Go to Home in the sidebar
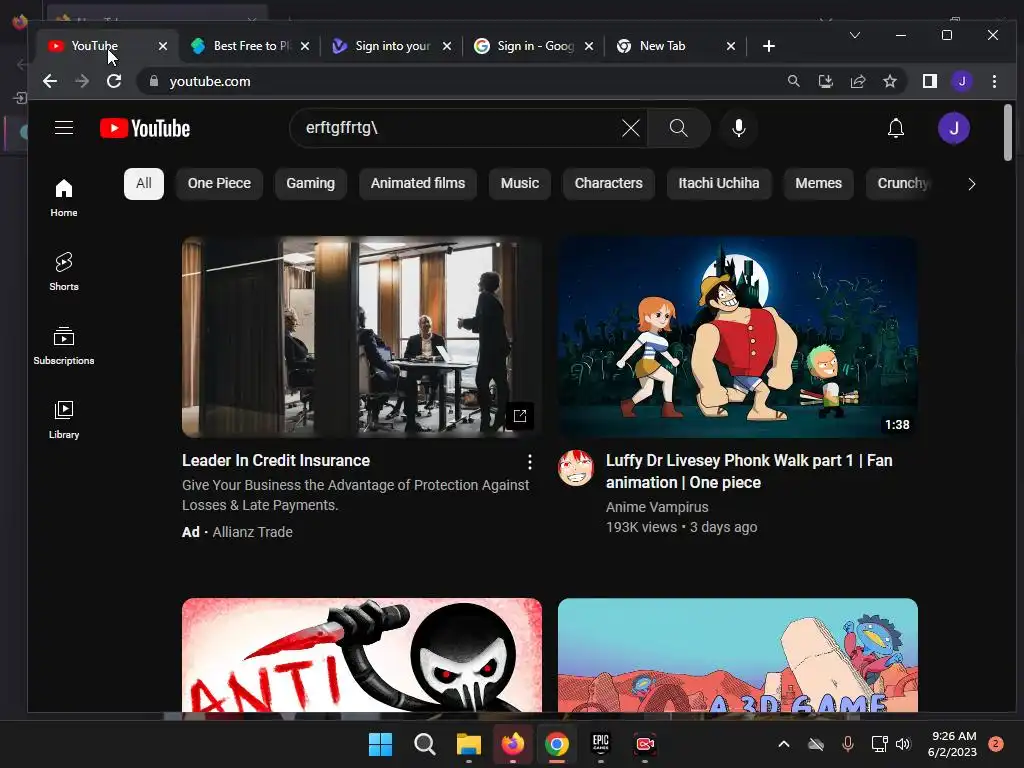The height and width of the screenshot is (768, 1024). pyautogui.click(x=64, y=198)
